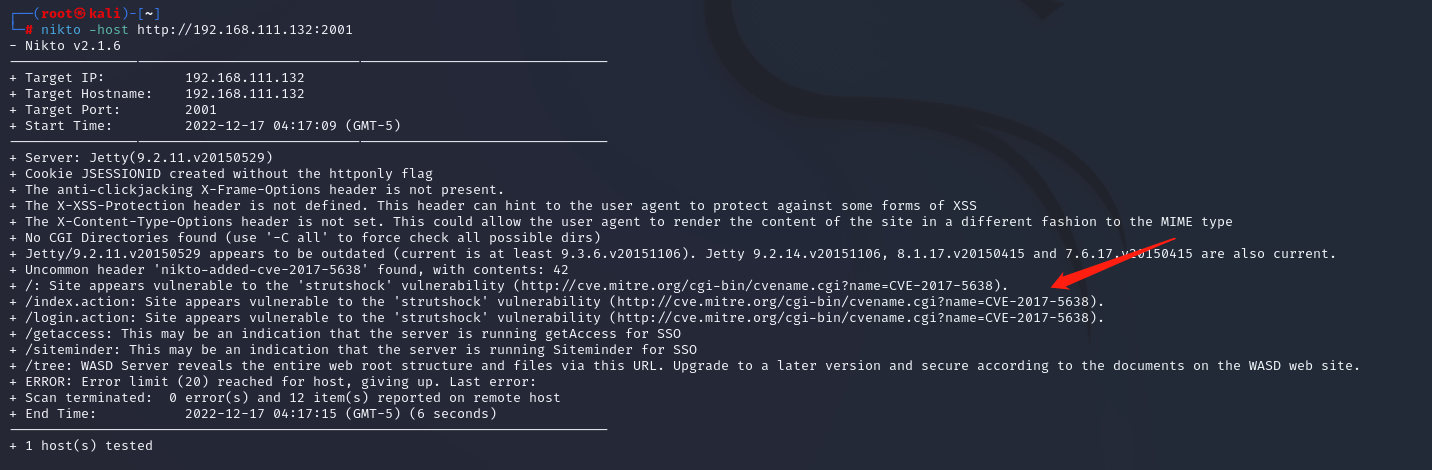The image size is (1432, 470).
Task: Click the Target Hostname value
Action: [x=245, y=93]
